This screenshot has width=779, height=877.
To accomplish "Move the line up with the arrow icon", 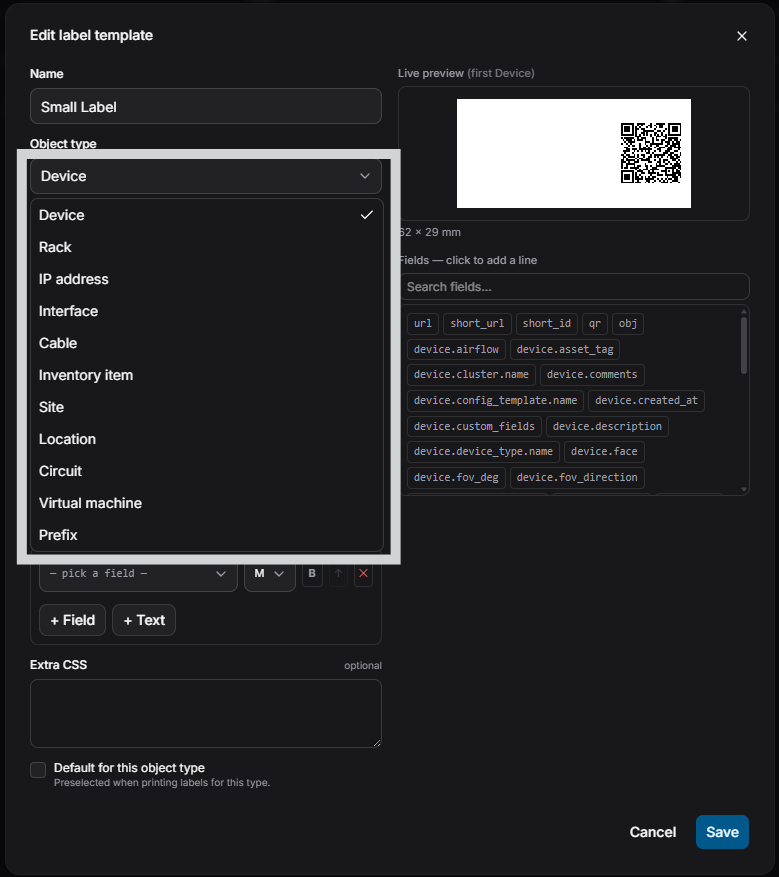I will pos(338,573).
